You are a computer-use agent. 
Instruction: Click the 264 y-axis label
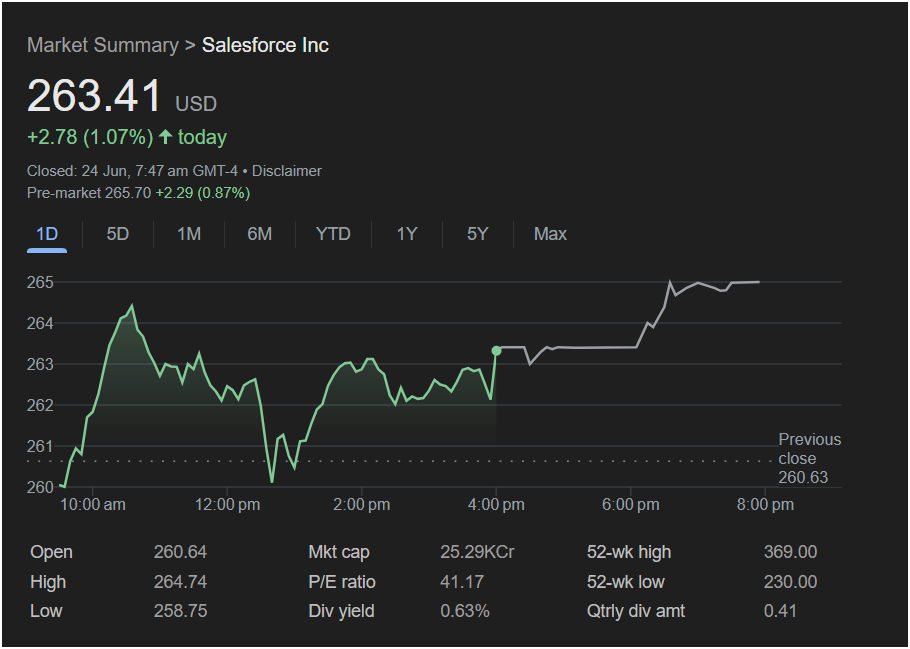[40, 323]
